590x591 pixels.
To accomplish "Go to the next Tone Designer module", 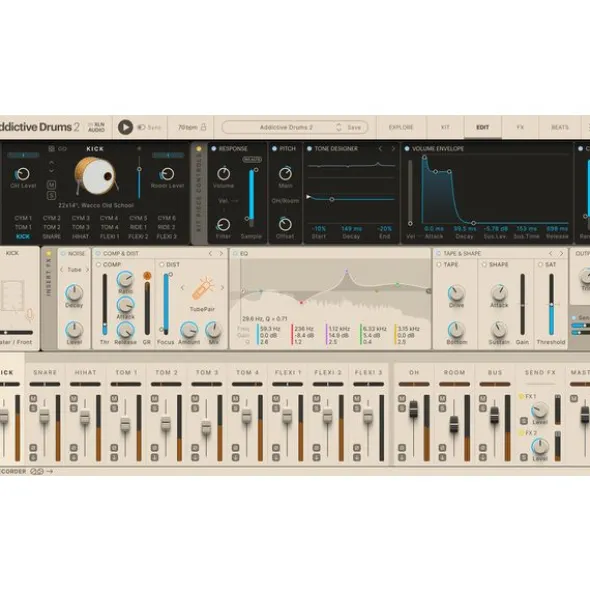I will tap(393, 149).
